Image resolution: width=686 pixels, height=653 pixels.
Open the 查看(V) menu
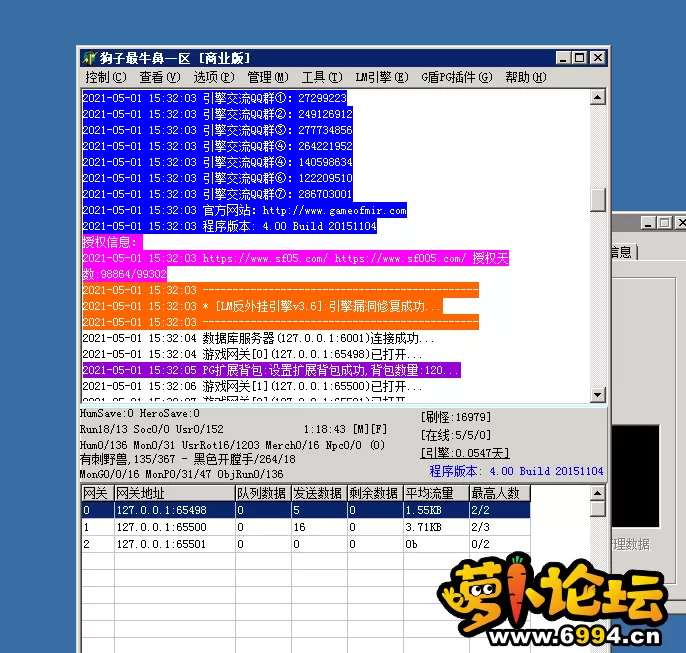click(x=160, y=77)
